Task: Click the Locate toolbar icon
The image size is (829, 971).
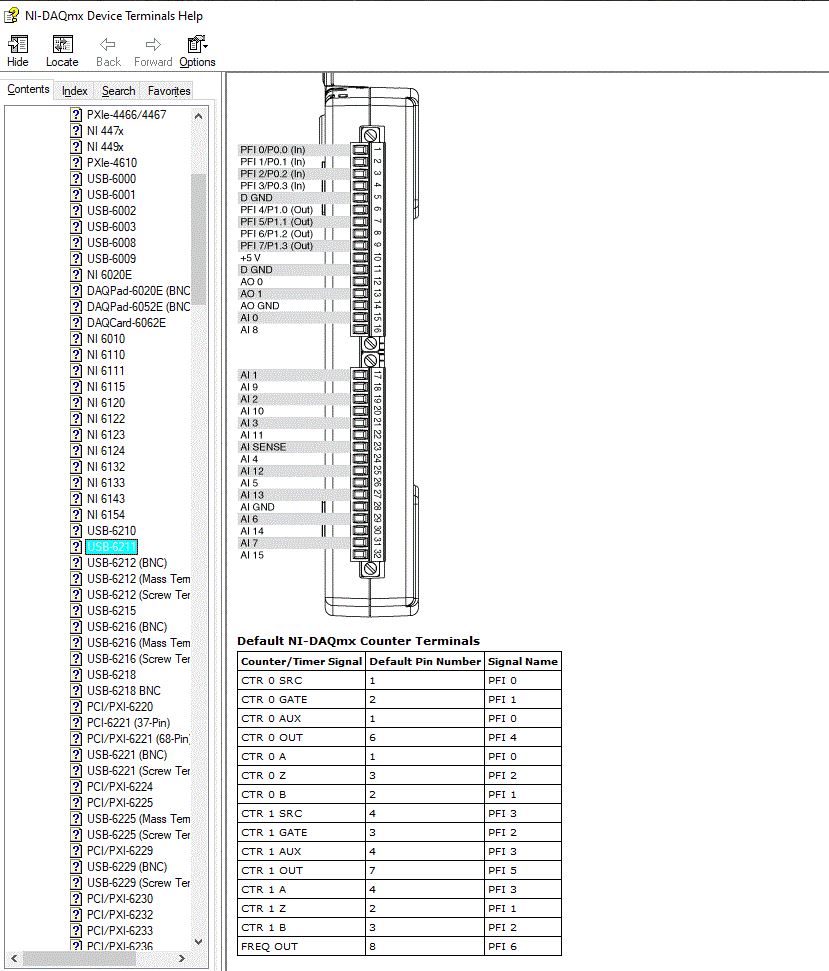Action: pos(62,45)
